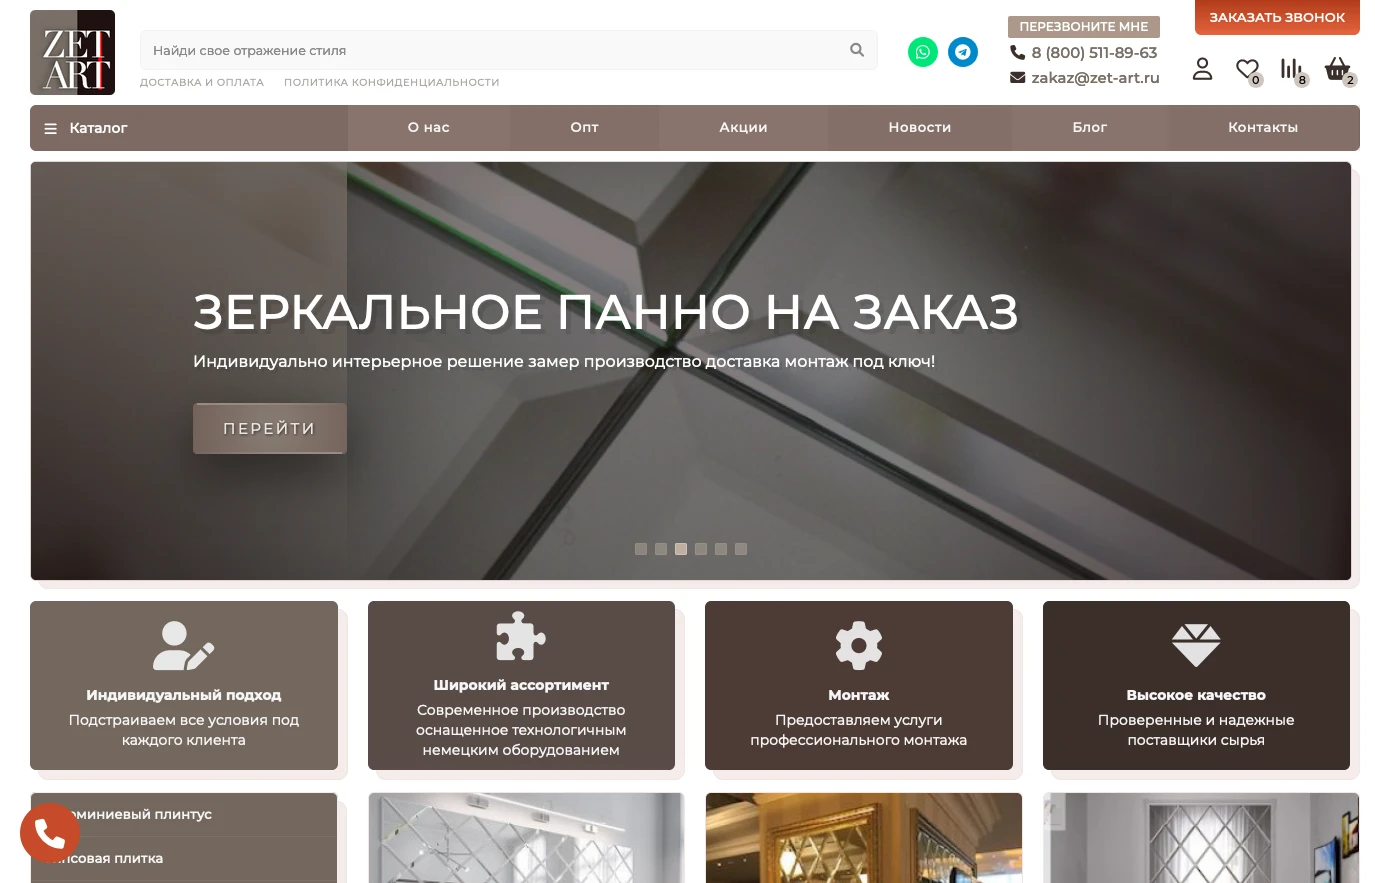Click the ПЕРЕЙТИ banner button

[x=269, y=429]
